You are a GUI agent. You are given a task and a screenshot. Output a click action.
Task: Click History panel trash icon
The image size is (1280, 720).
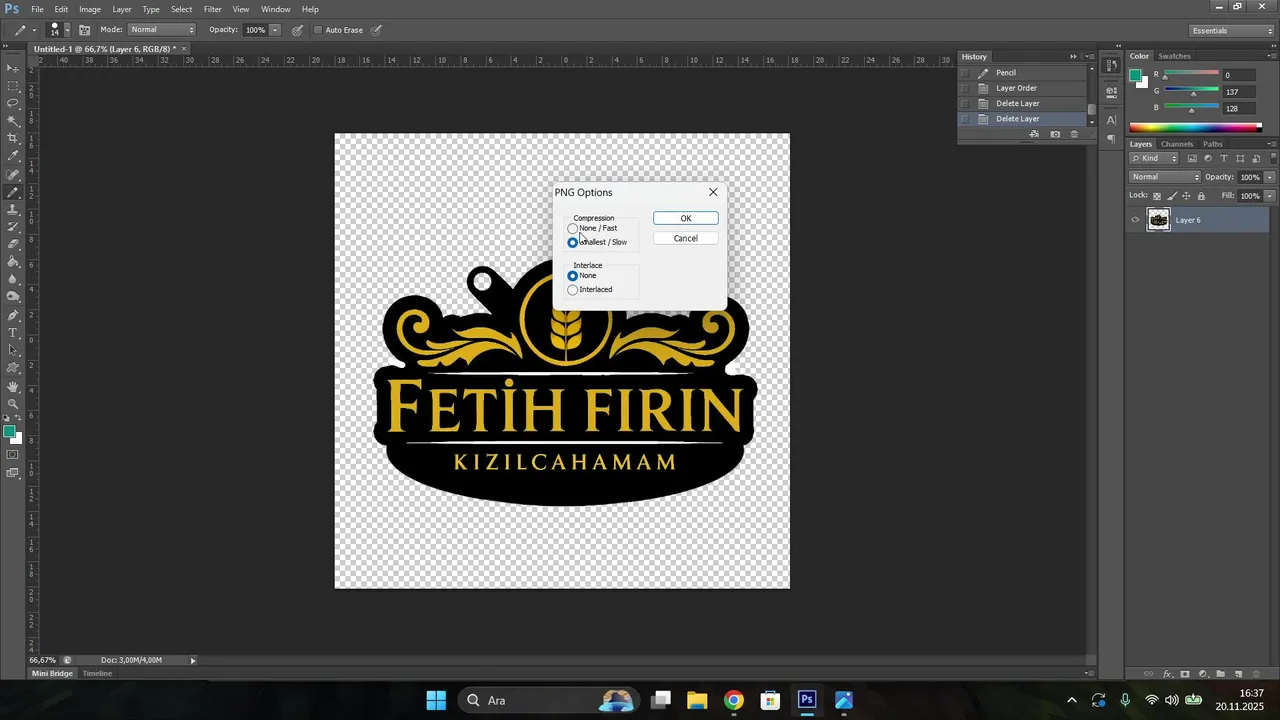pyautogui.click(x=1075, y=134)
